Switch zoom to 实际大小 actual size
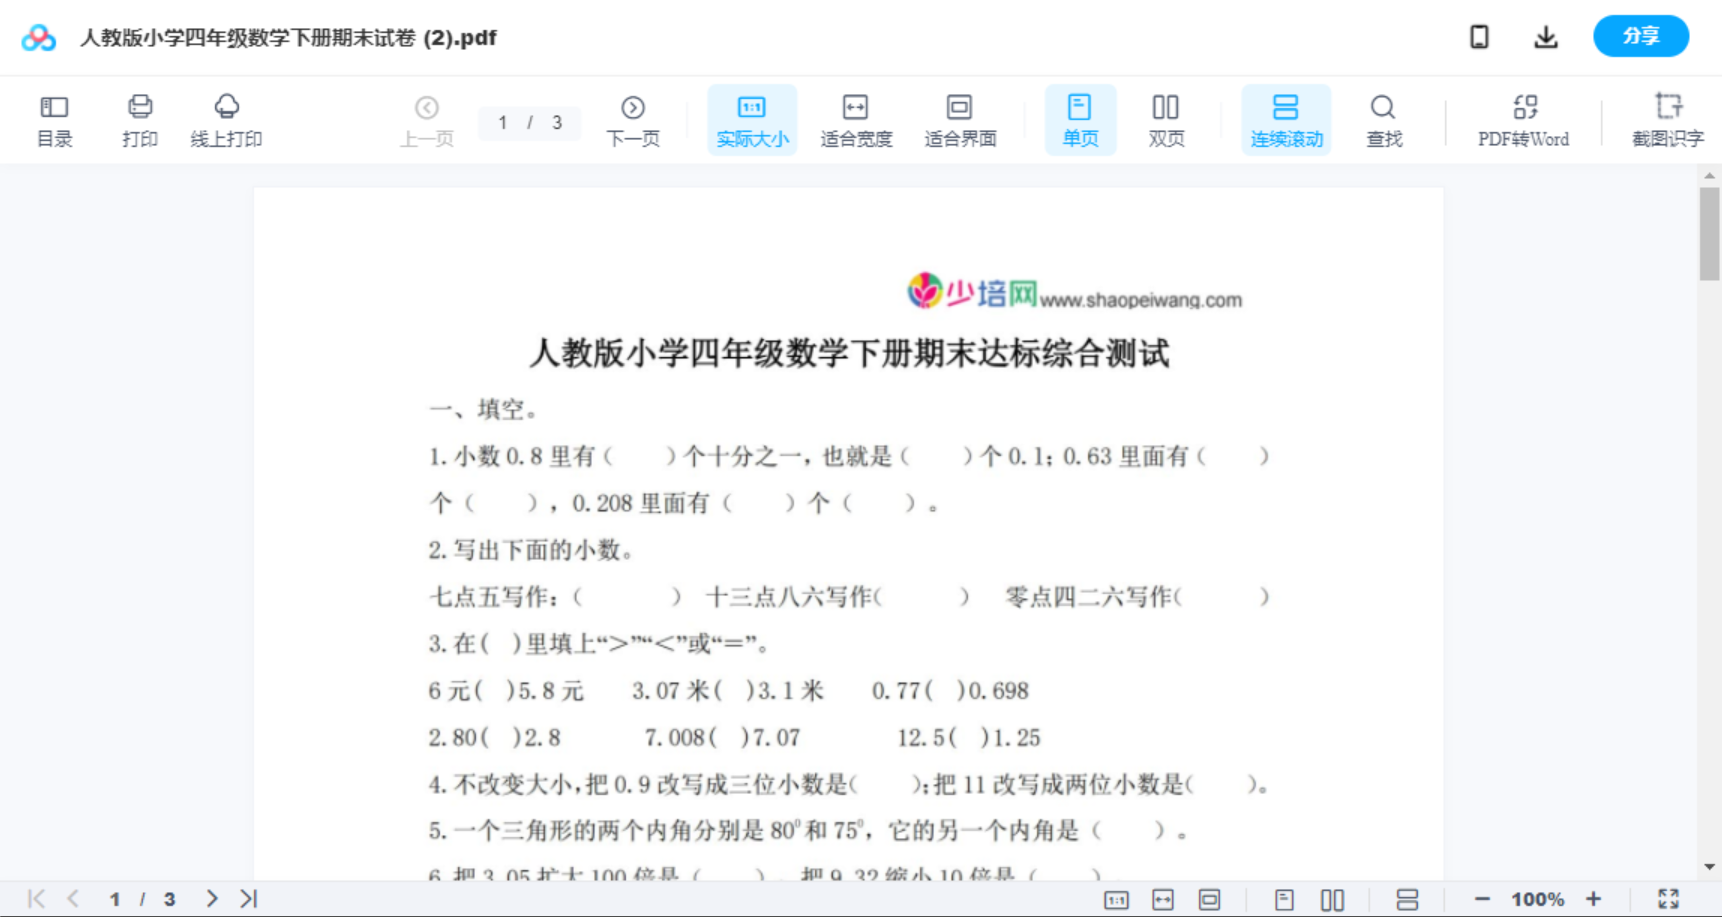This screenshot has width=1722, height=917. pos(751,119)
